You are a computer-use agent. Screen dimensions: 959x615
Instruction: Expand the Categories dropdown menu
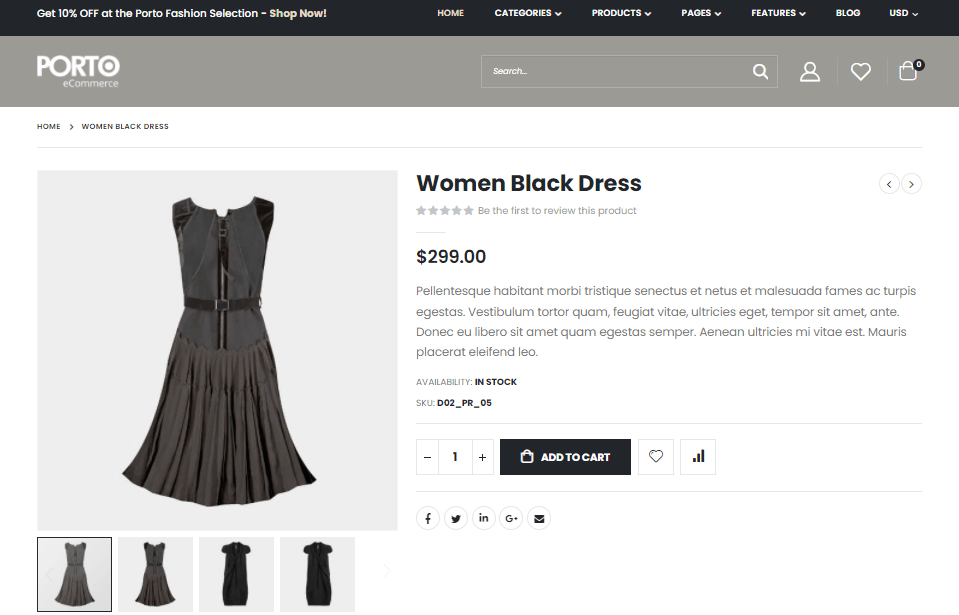pos(528,13)
